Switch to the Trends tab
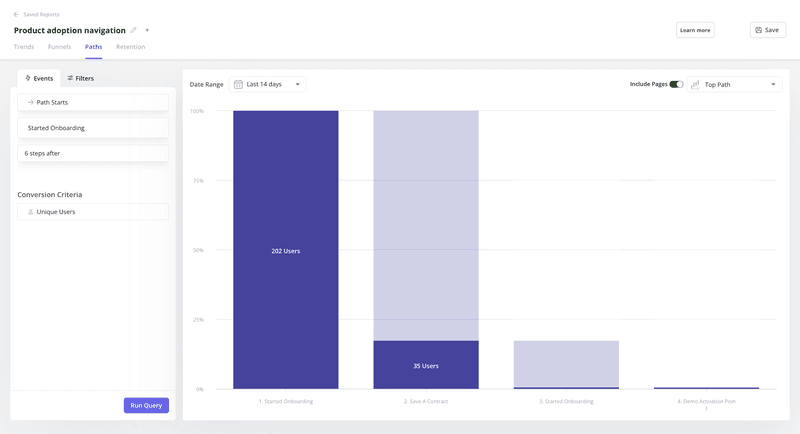The image size is (800, 434). pyautogui.click(x=23, y=47)
